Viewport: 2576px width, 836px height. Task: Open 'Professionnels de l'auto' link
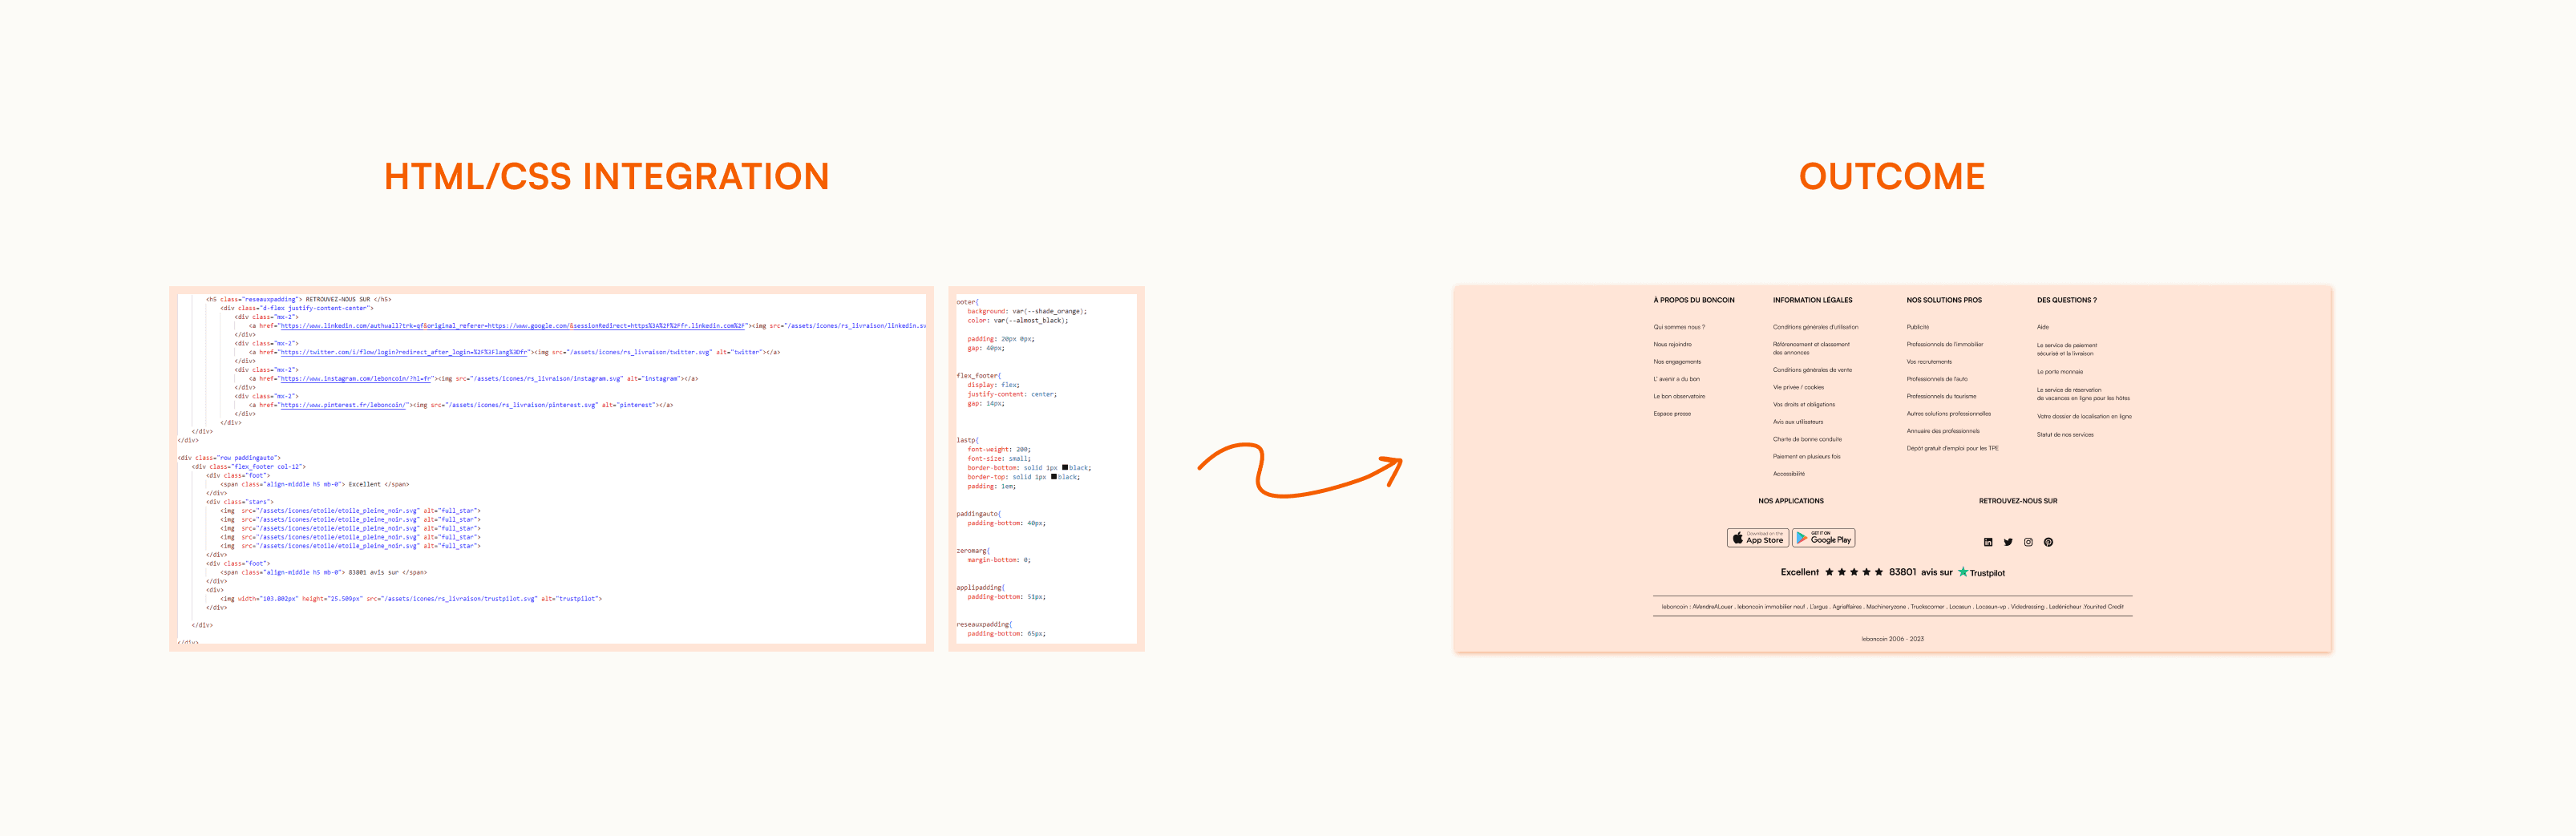[x=1936, y=379]
